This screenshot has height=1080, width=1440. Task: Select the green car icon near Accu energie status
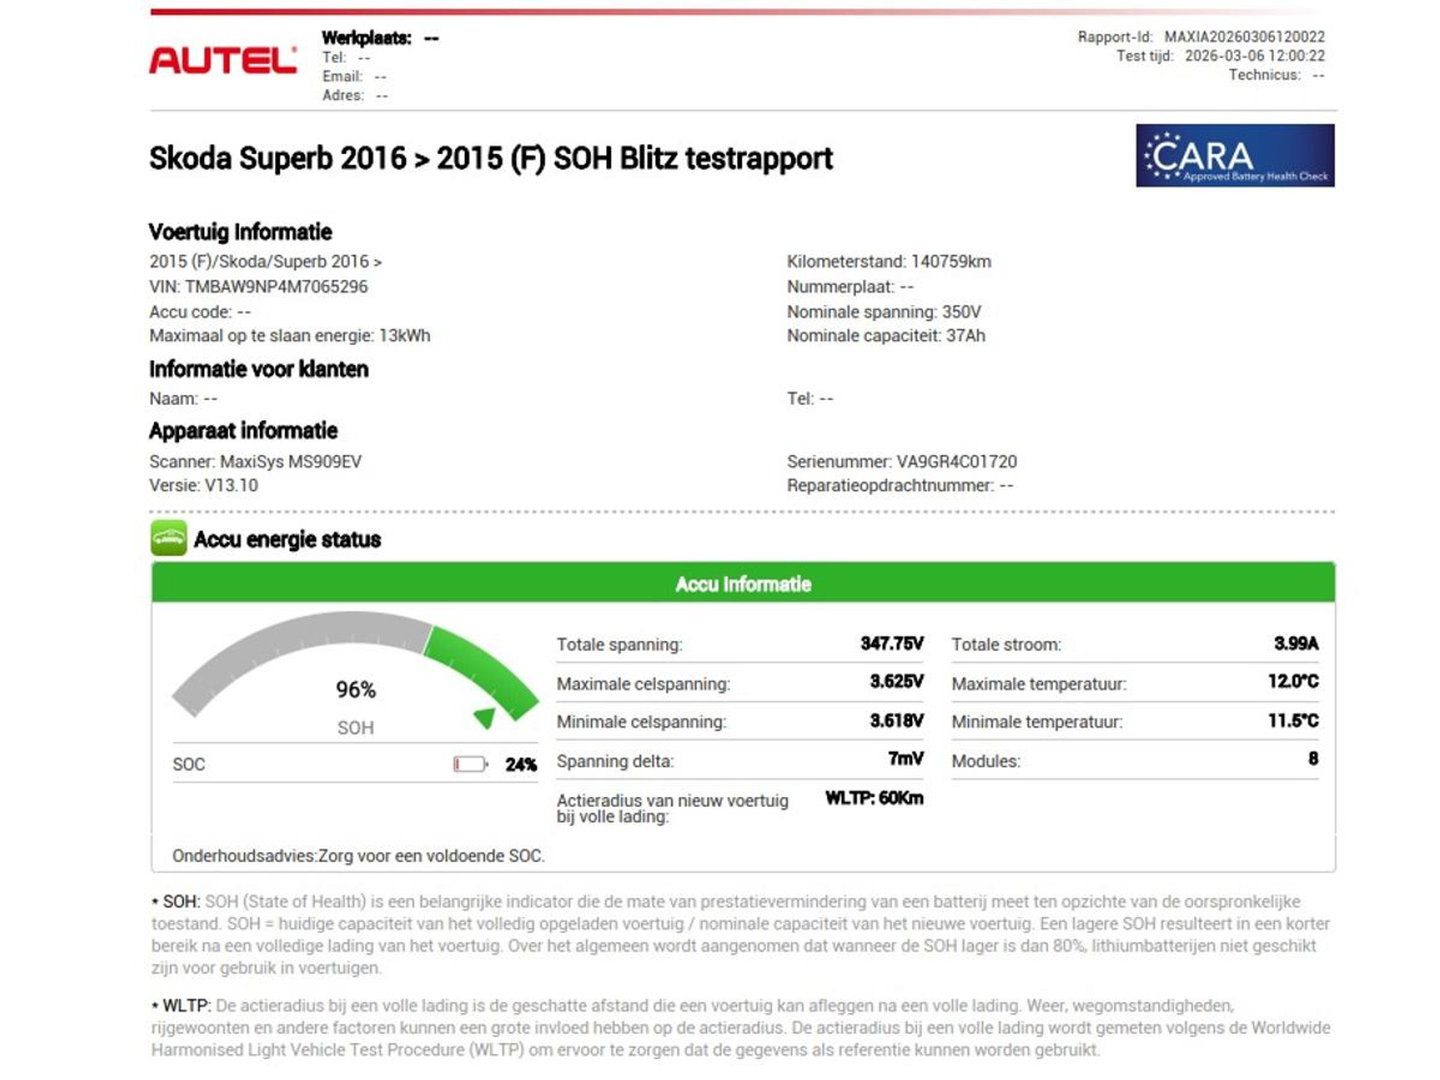pos(170,539)
